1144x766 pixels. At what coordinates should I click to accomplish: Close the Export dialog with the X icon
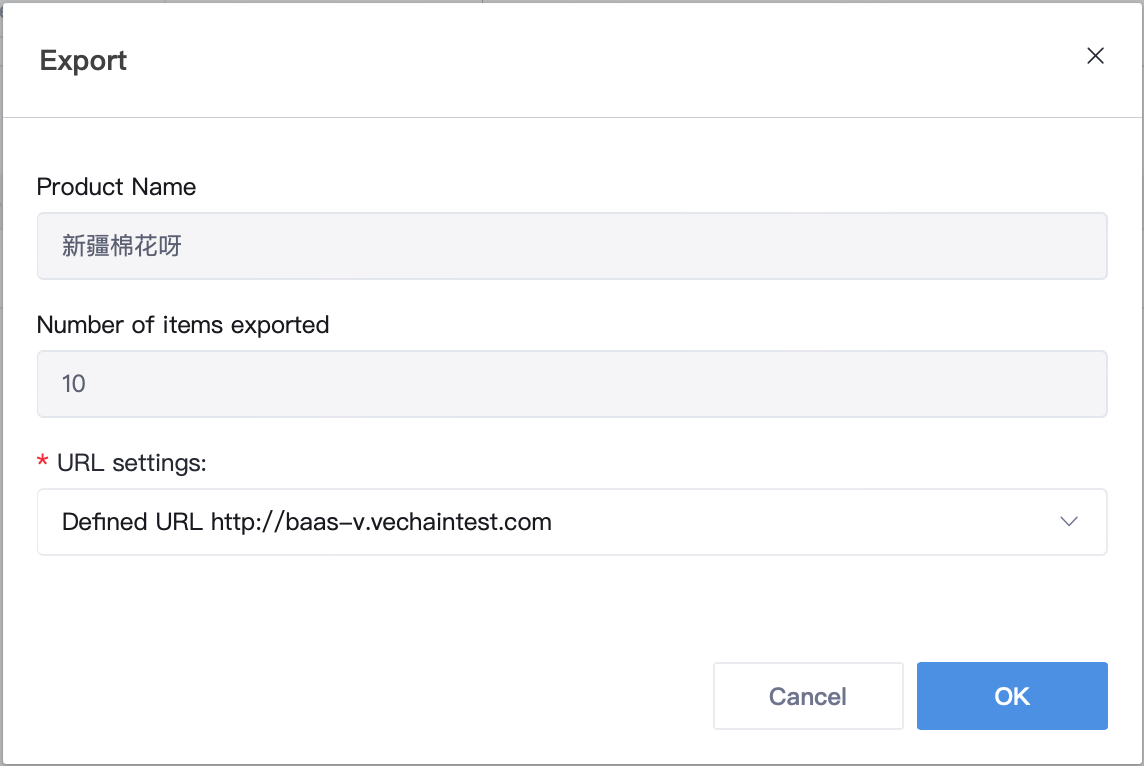tap(1094, 56)
